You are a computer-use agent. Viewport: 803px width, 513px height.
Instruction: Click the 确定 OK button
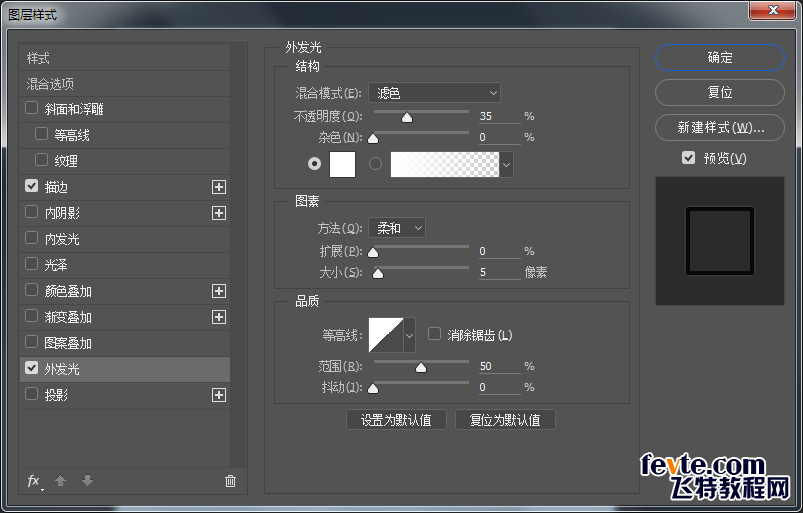[x=720, y=57]
